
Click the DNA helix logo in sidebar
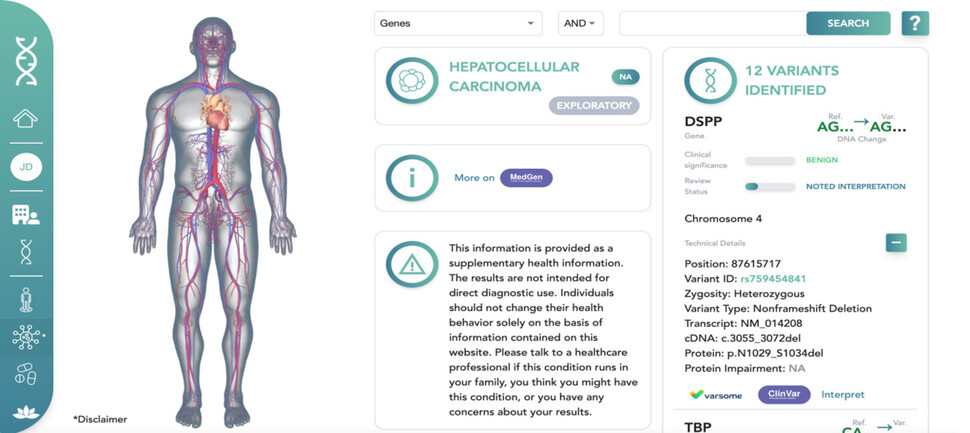click(x=26, y=60)
